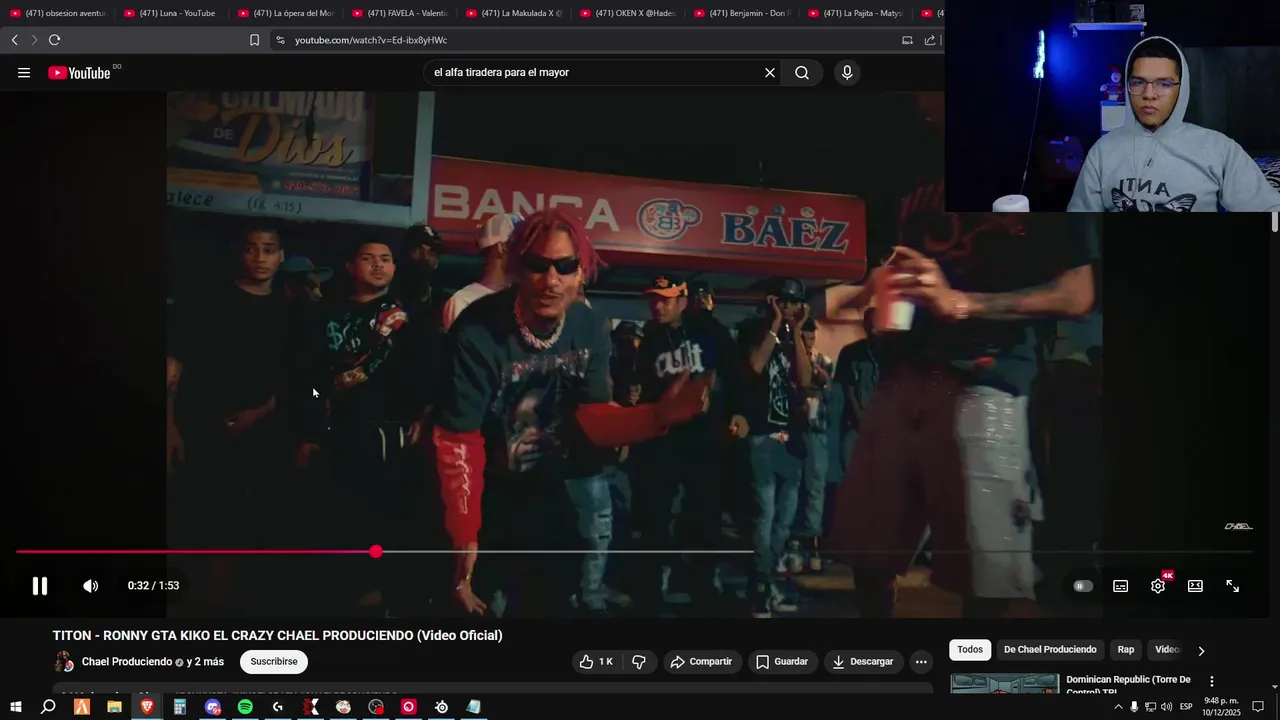
Task: Open the system volume control
Action: (x=1166, y=707)
